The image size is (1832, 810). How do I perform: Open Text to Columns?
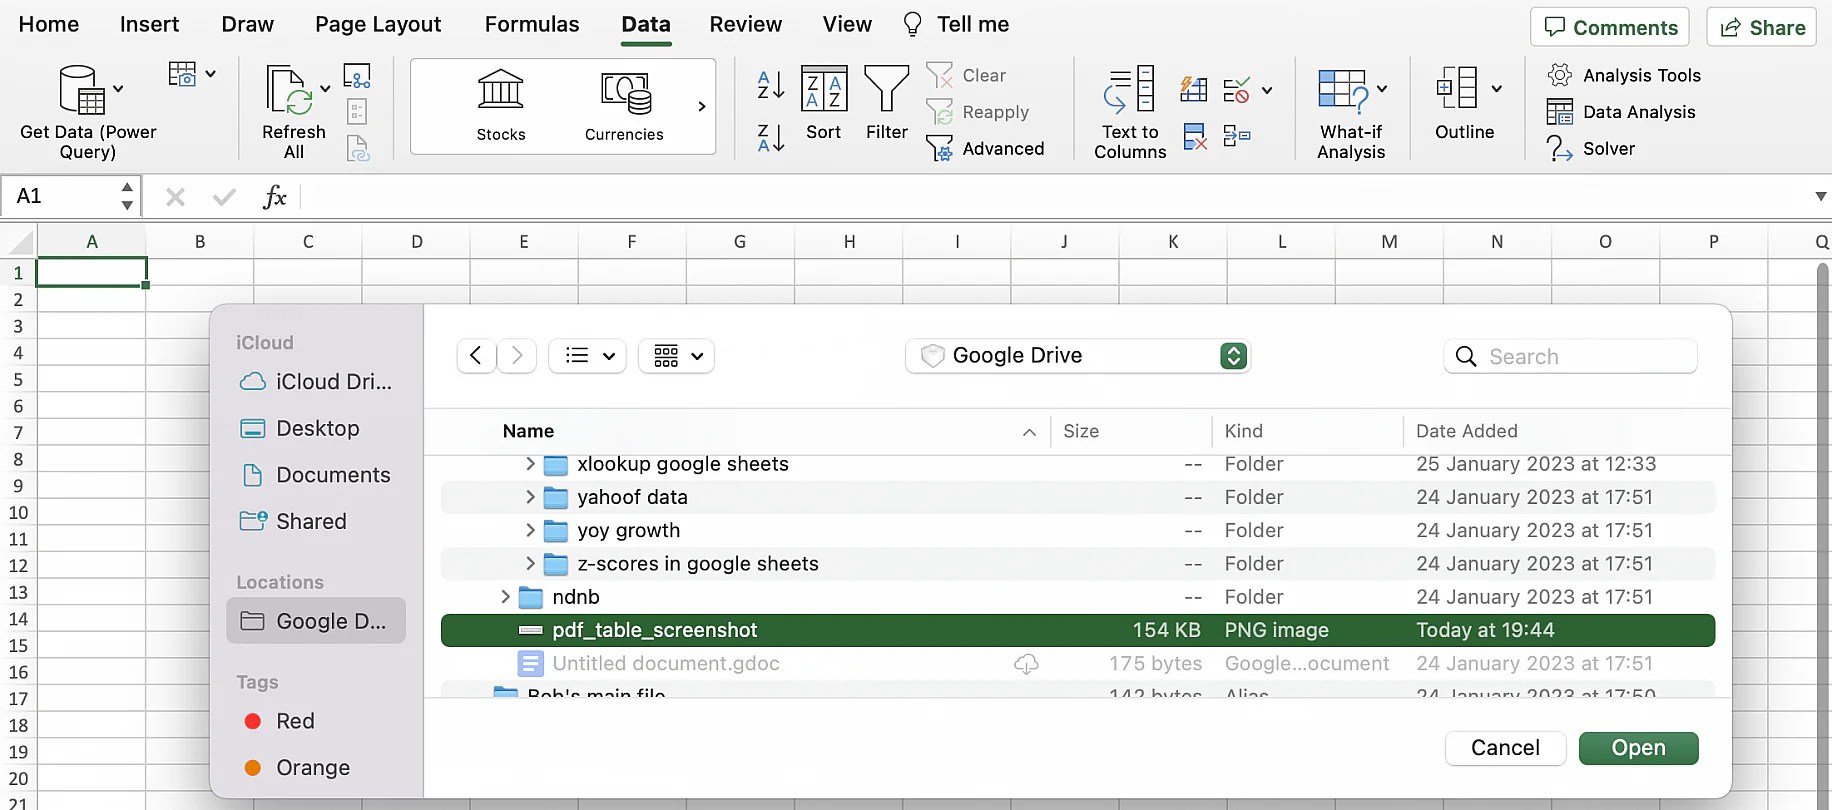[1130, 112]
